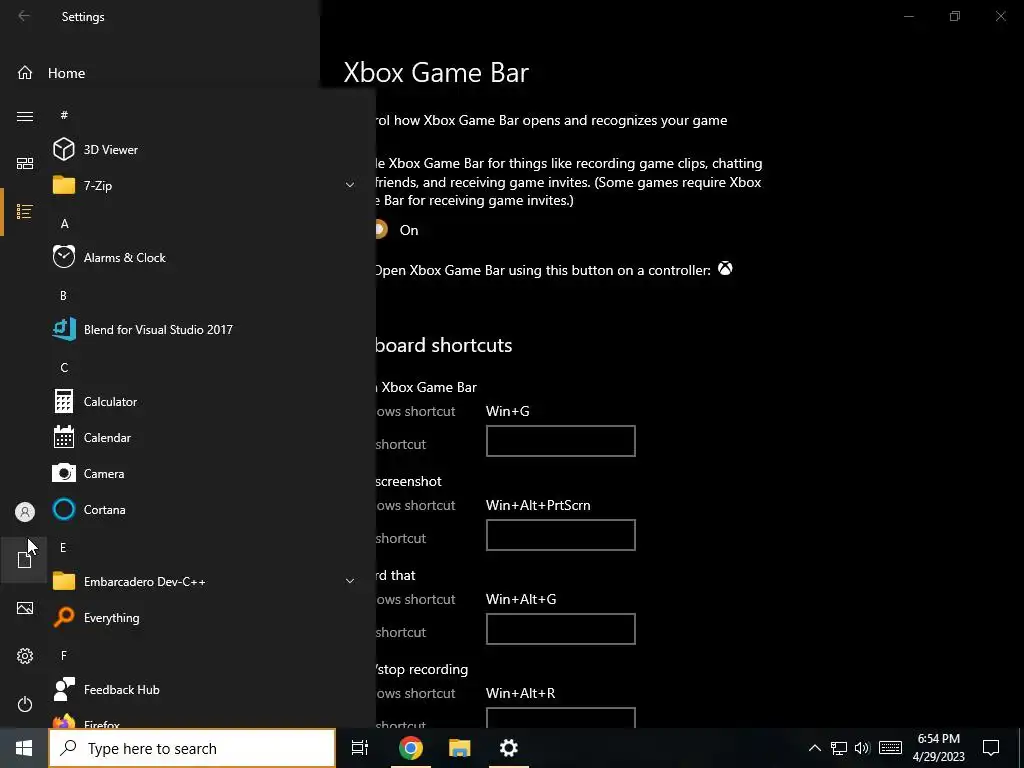
Task: Click shortcut field for Open Xbox Game Bar
Action: pyautogui.click(x=560, y=441)
